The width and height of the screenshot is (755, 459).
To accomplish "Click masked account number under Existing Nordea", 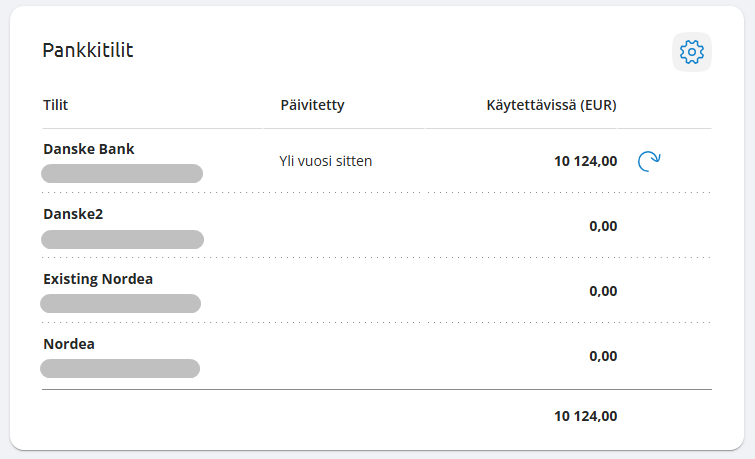I will click(x=121, y=304).
